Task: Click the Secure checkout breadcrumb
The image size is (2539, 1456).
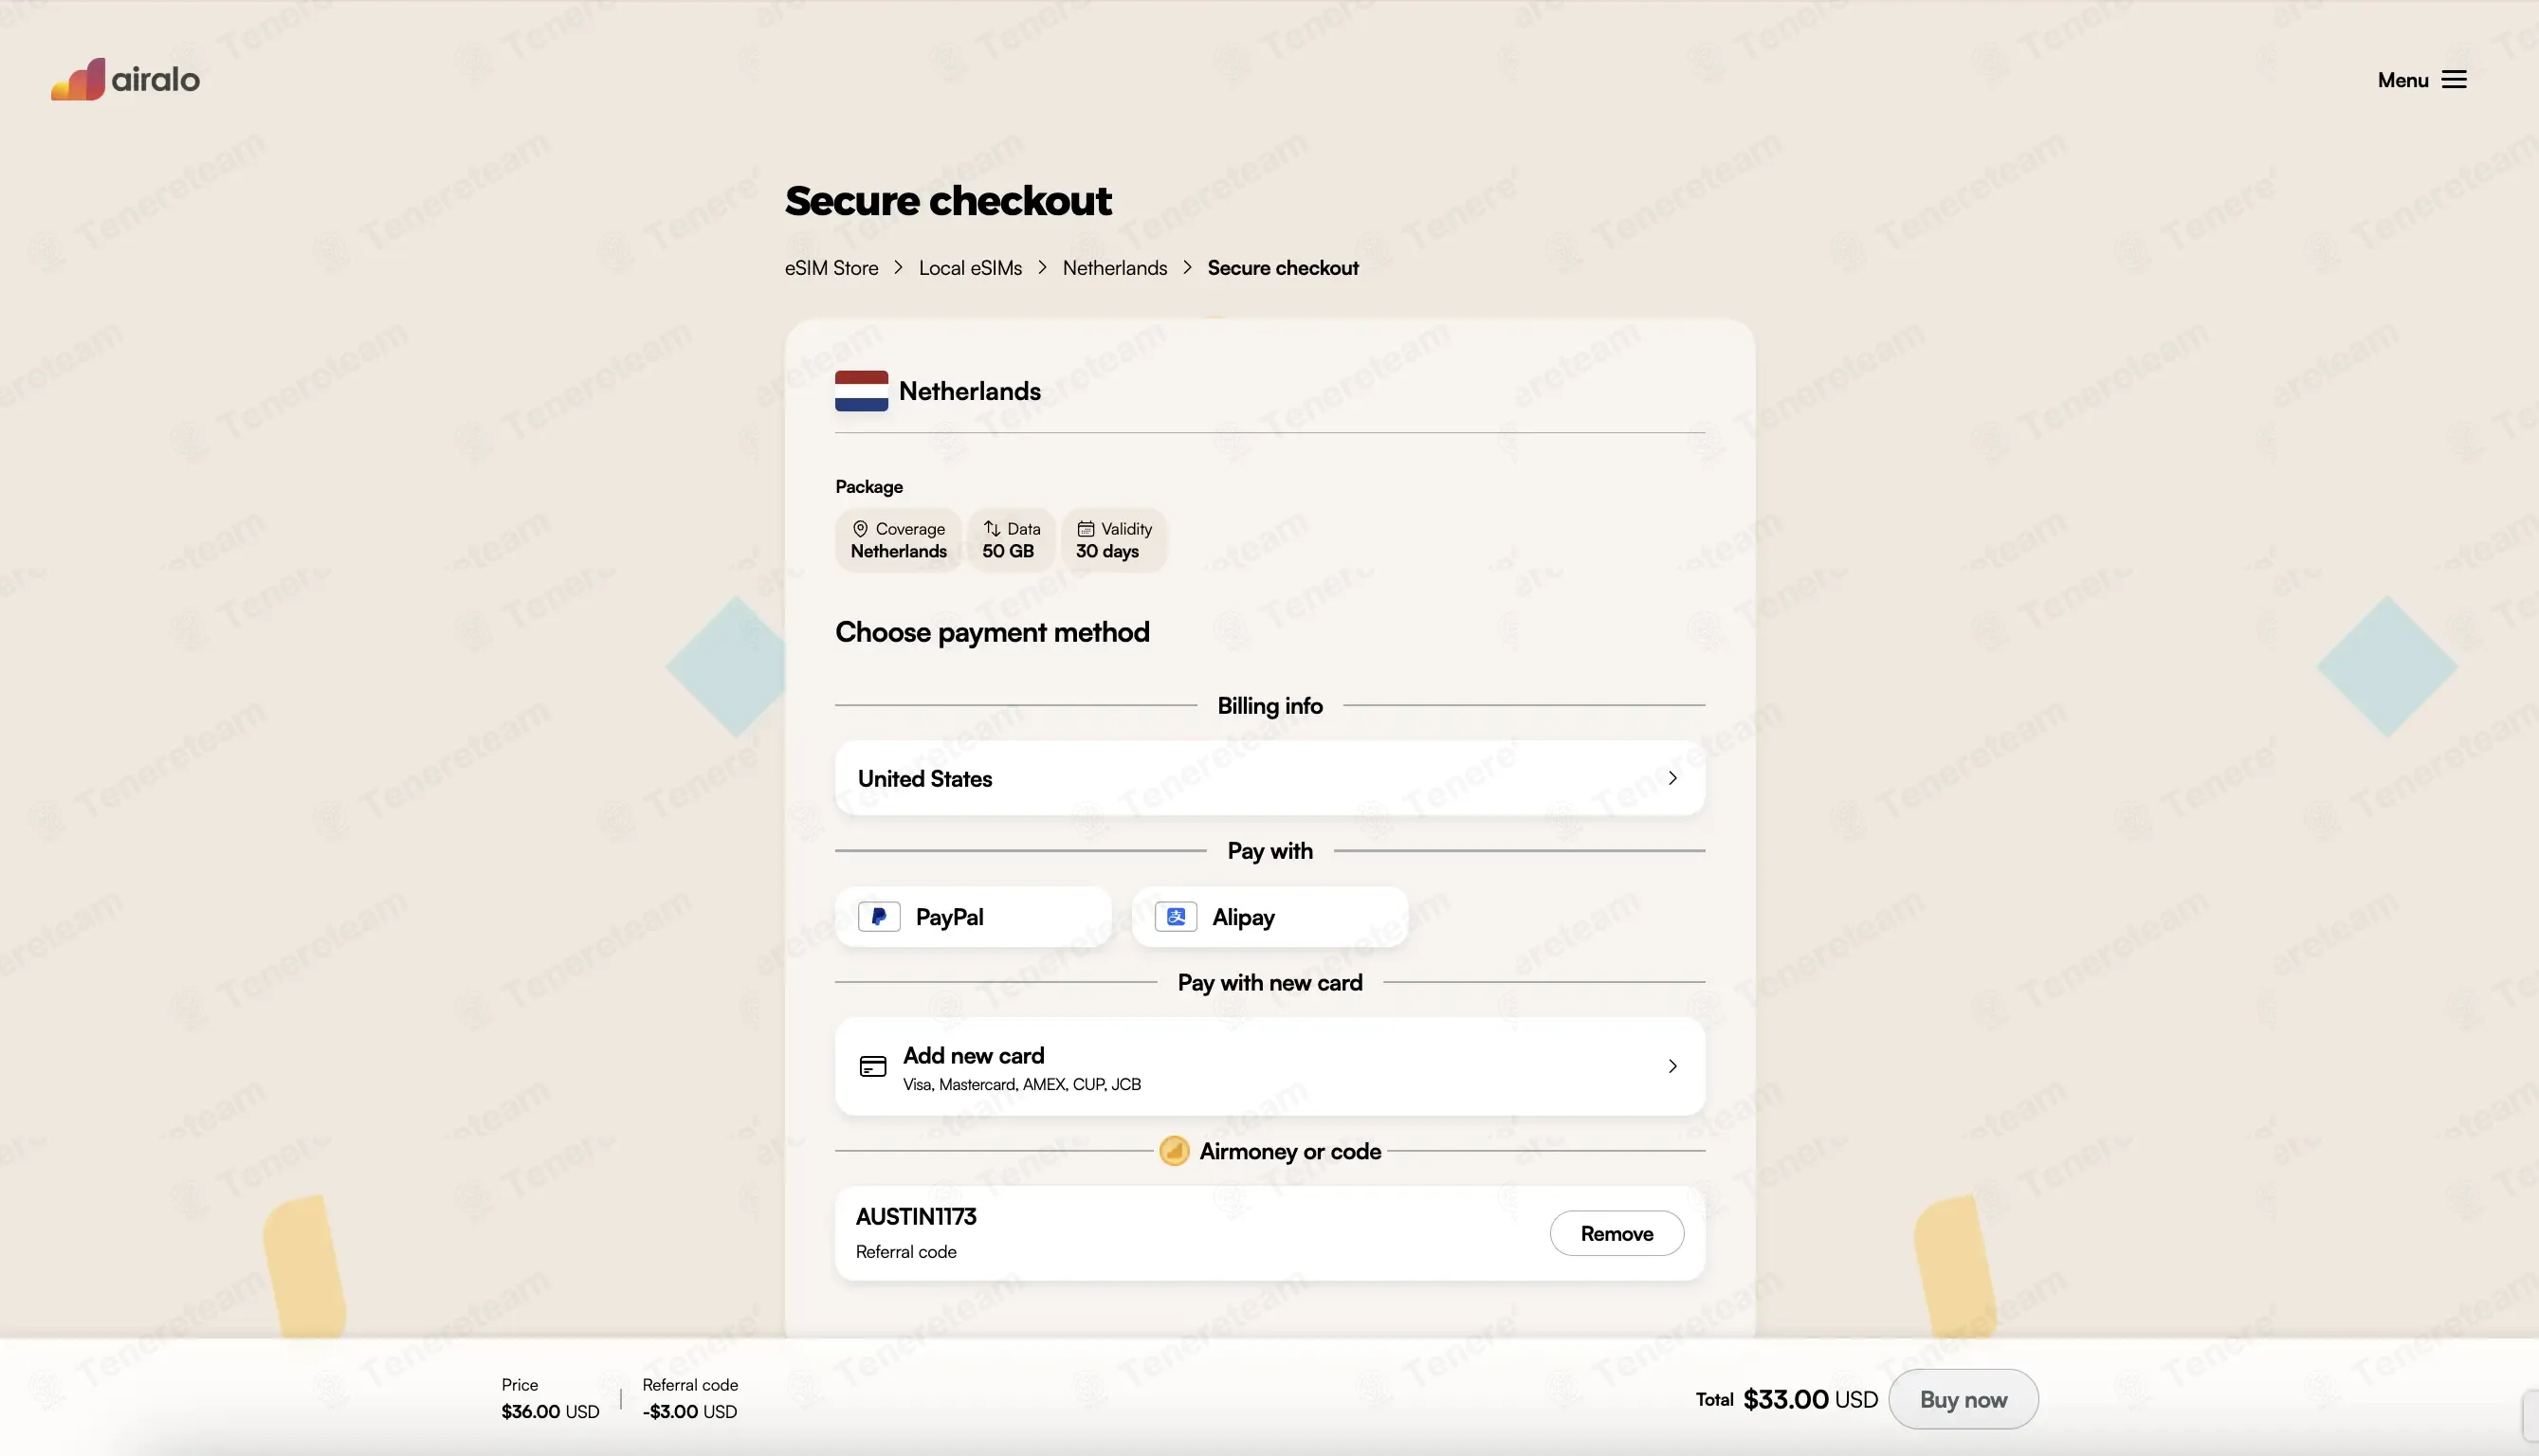Action: (x=1283, y=268)
